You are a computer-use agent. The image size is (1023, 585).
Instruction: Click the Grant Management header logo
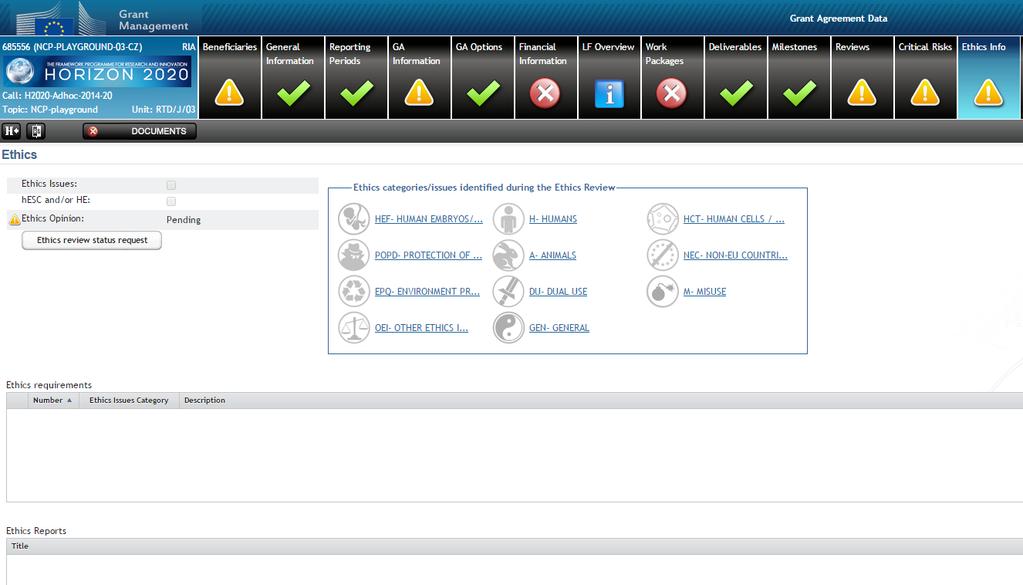(101, 18)
